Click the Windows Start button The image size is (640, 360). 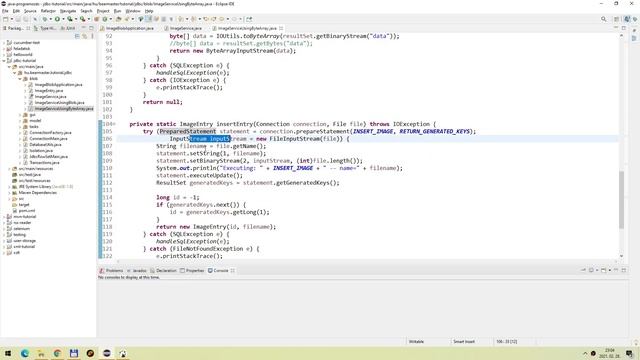[8, 353]
